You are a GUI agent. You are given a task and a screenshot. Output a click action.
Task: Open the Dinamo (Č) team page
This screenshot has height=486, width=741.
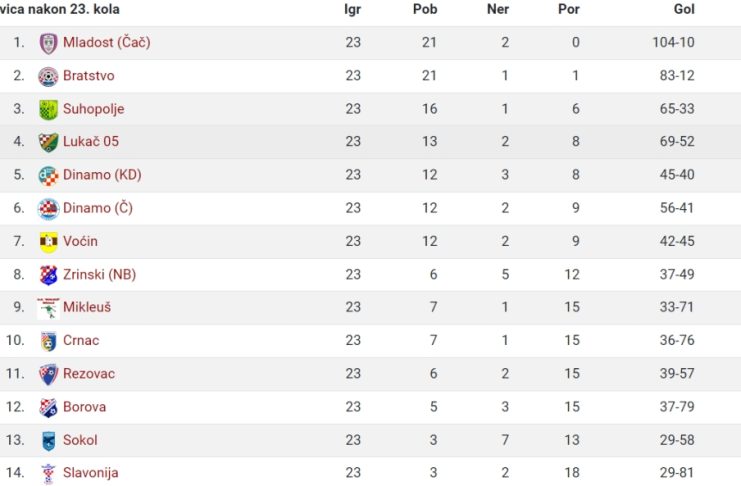click(98, 208)
